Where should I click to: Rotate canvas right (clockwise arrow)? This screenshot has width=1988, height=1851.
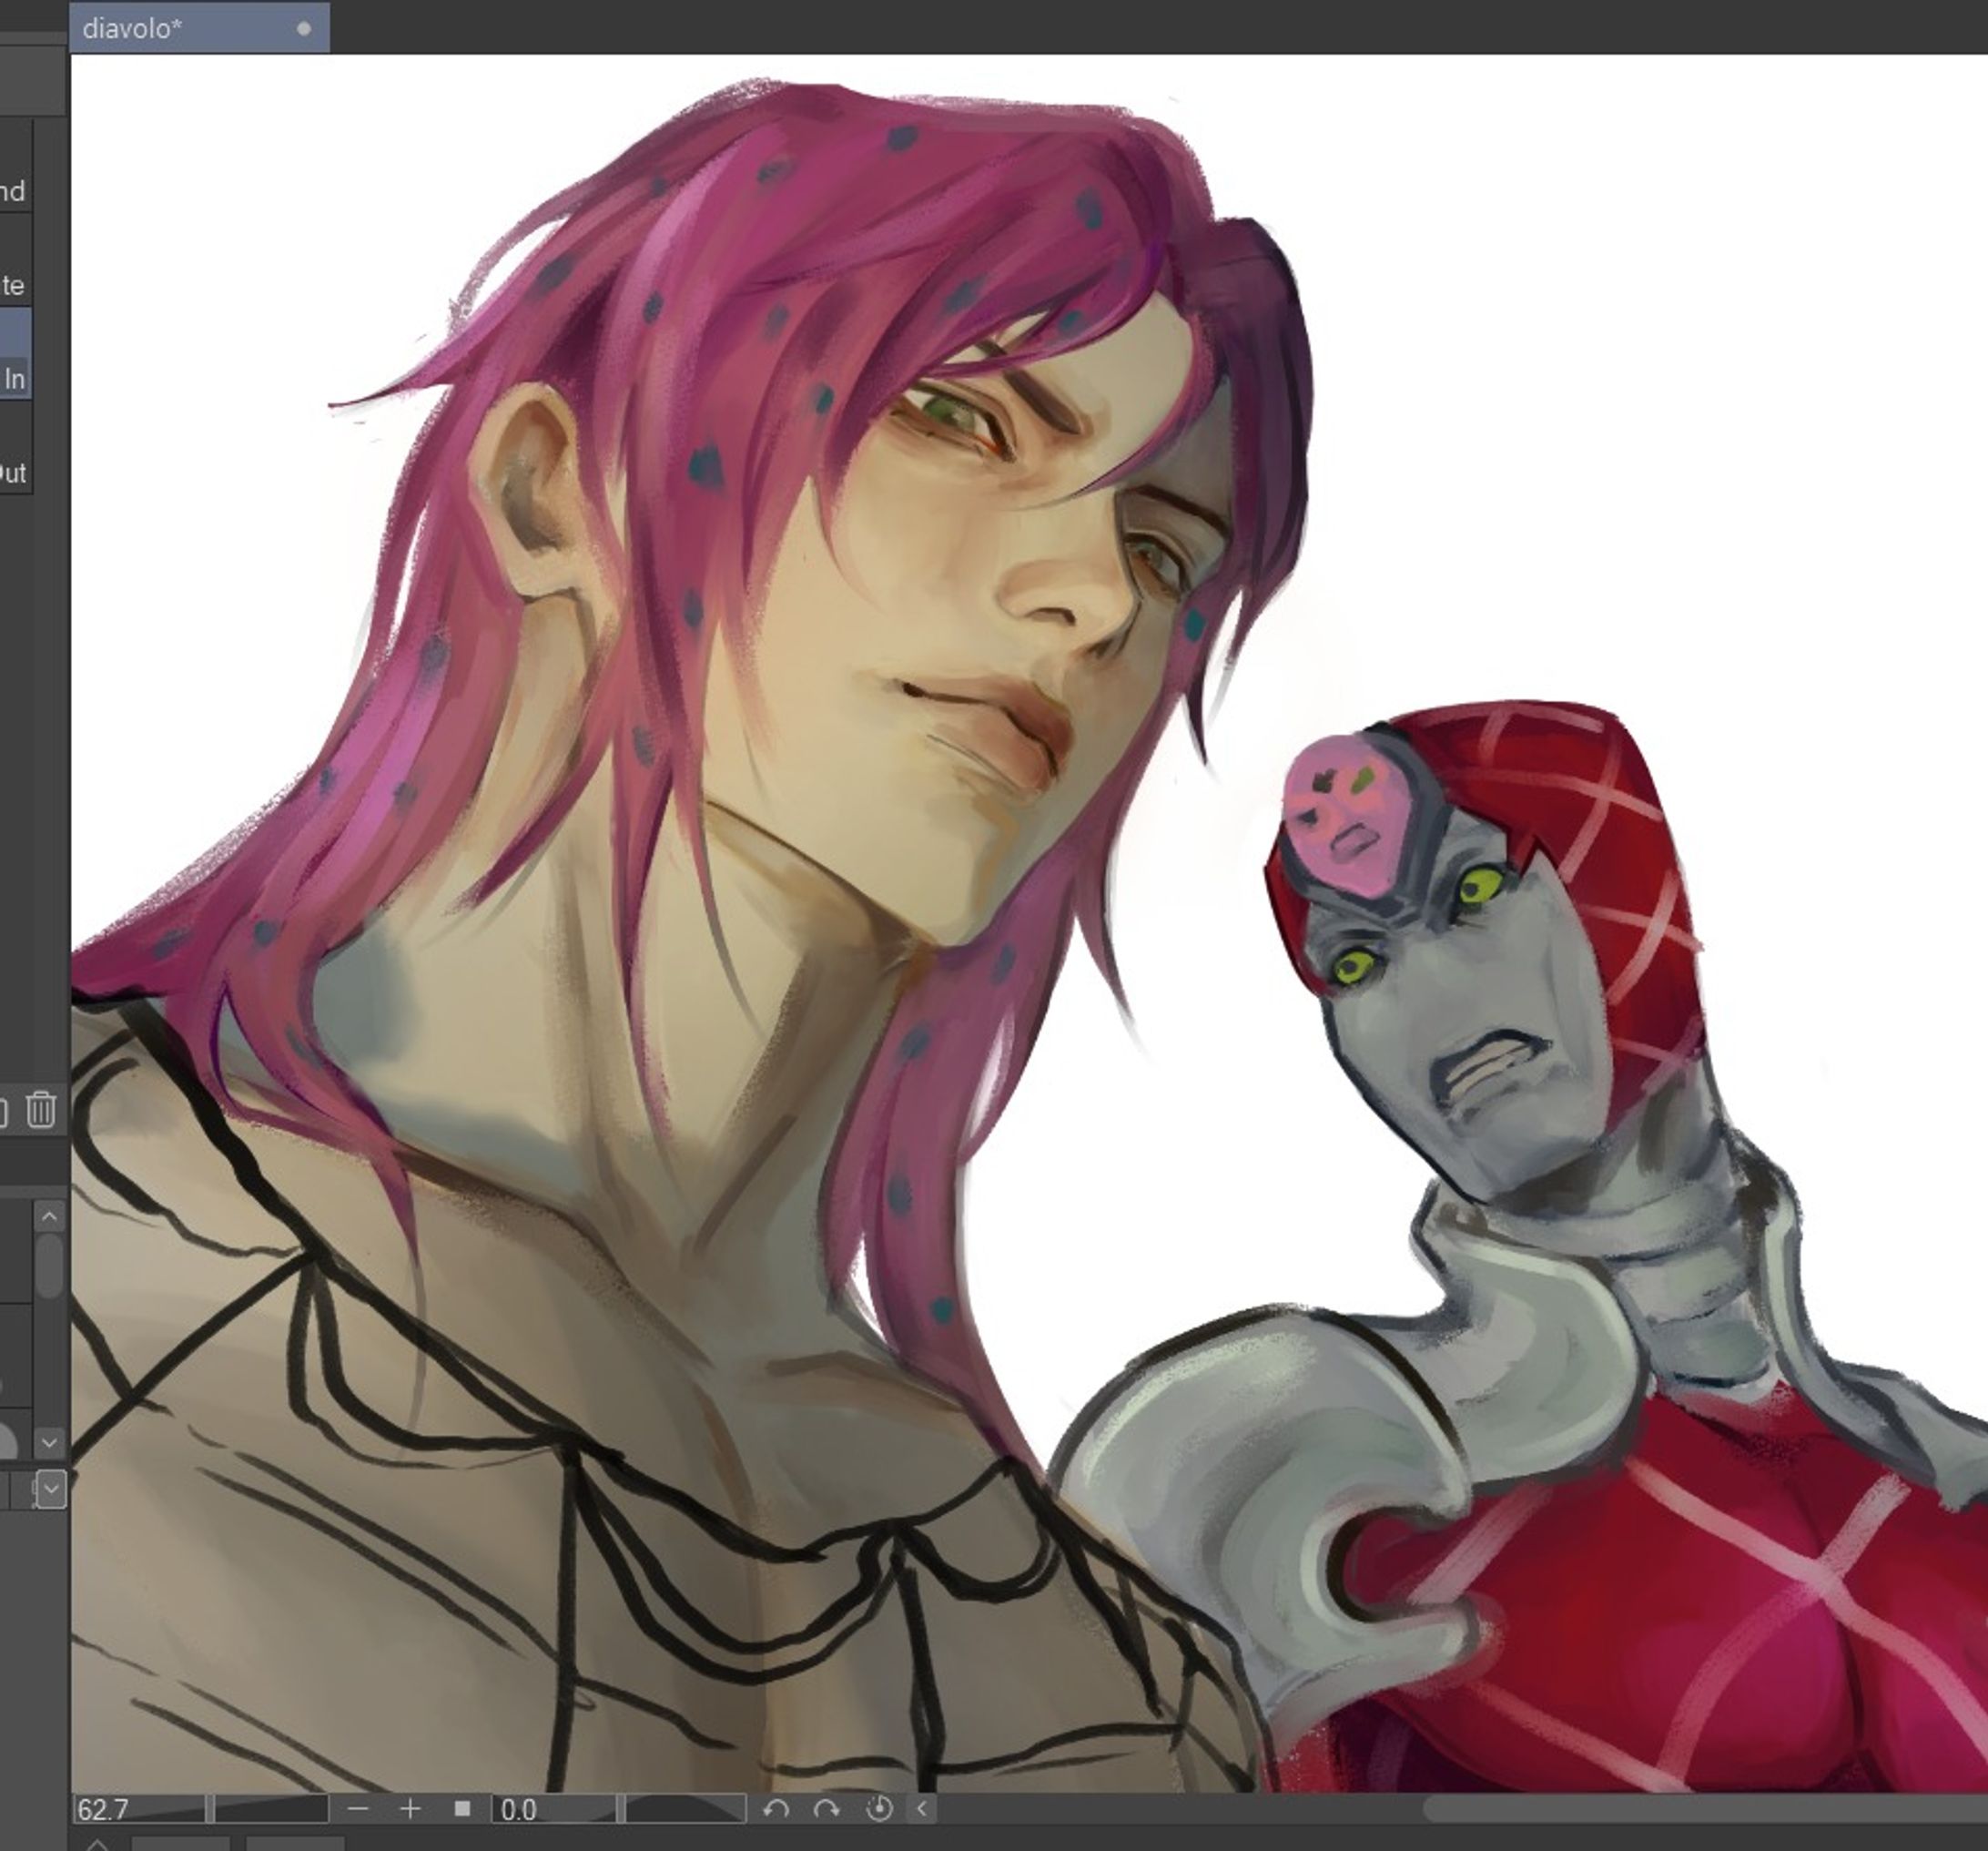(827, 1808)
